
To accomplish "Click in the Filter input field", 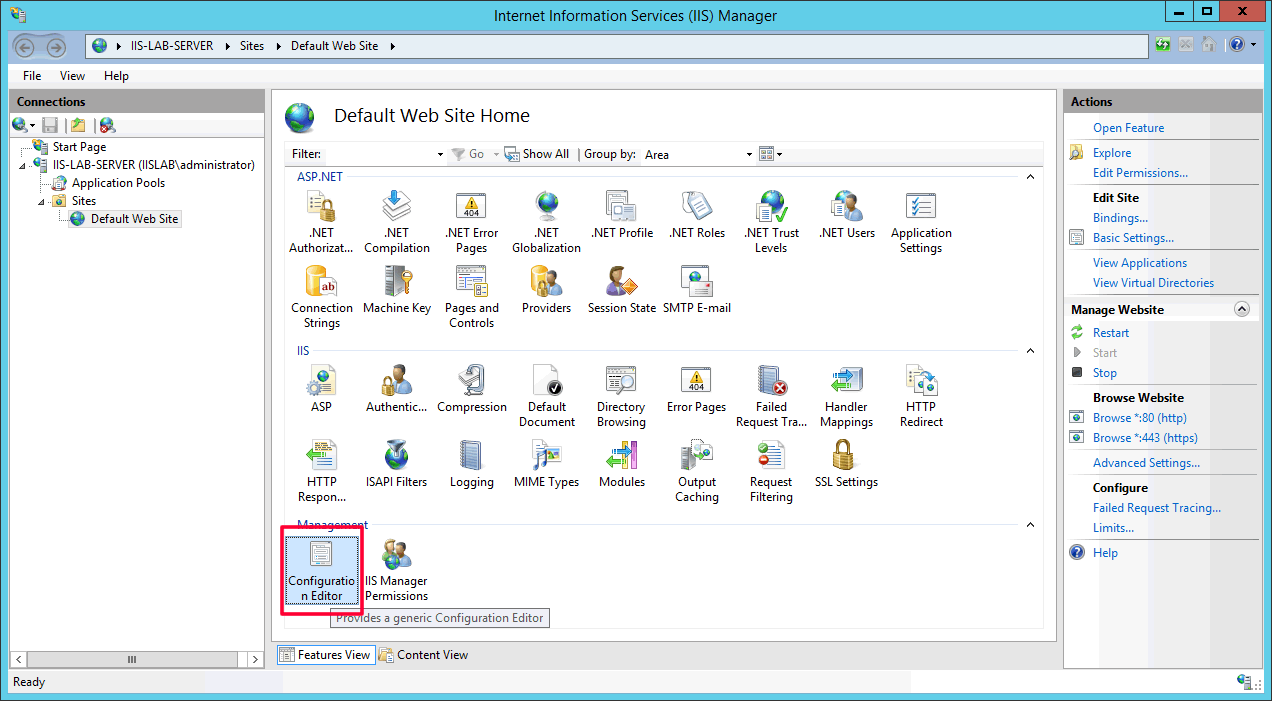I will click(x=380, y=155).
